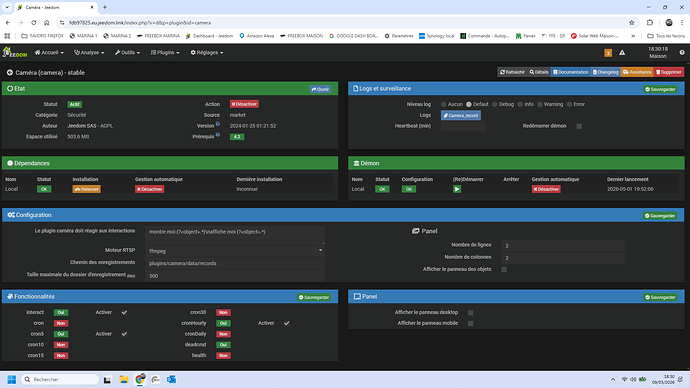Image resolution: width=690 pixels, height=388 pixels.
Task: Open Chrome from the taskbar
Action: 140,379
